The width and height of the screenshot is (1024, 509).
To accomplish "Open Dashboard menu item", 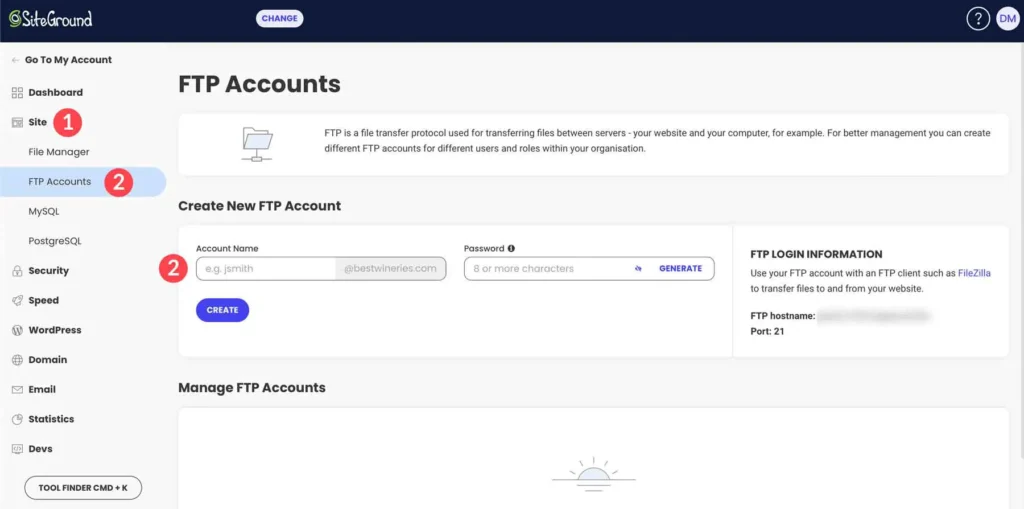I will coord(56,93).
